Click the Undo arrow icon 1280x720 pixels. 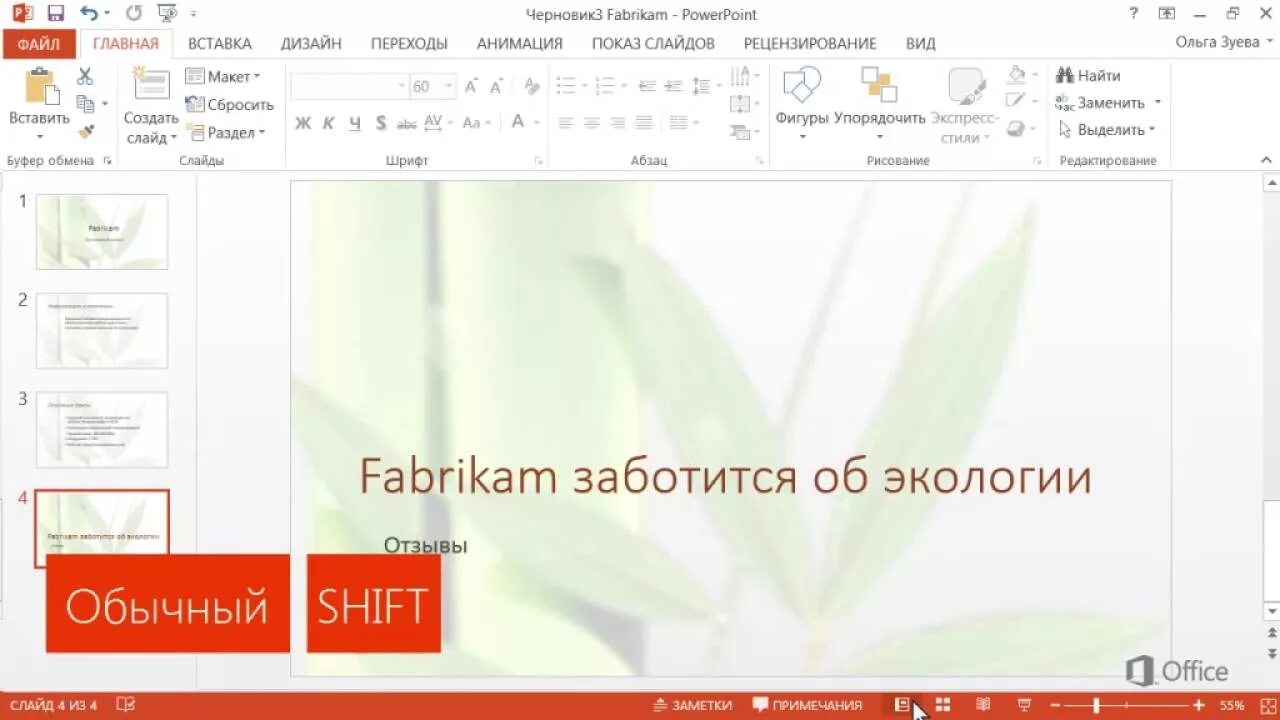89,14
